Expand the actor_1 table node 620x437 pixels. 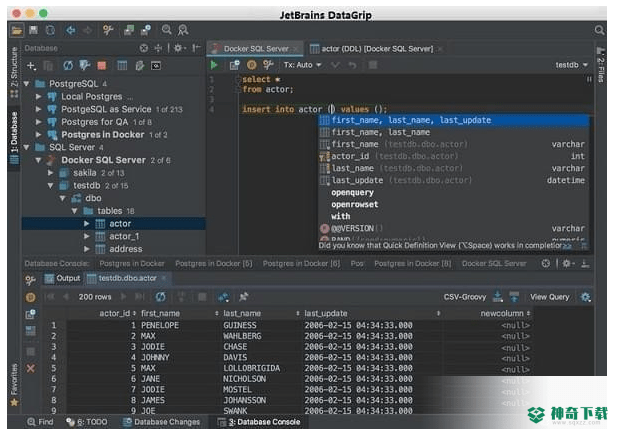(87, 236)
